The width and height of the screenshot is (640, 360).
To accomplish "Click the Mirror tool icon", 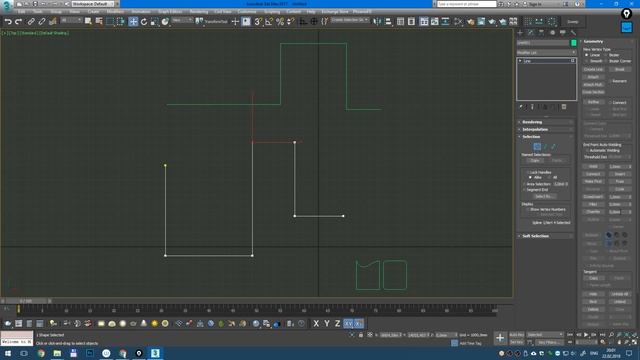I will tap(377, 22).
